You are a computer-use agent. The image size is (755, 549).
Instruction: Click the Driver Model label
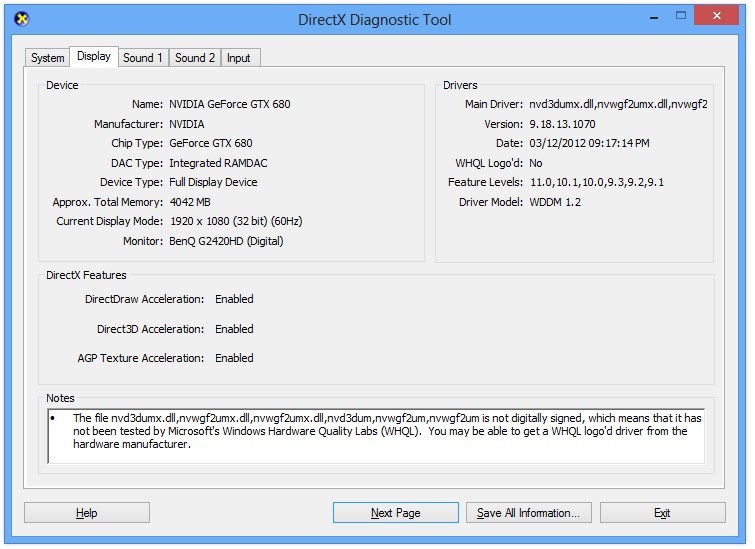coord(491,202)
